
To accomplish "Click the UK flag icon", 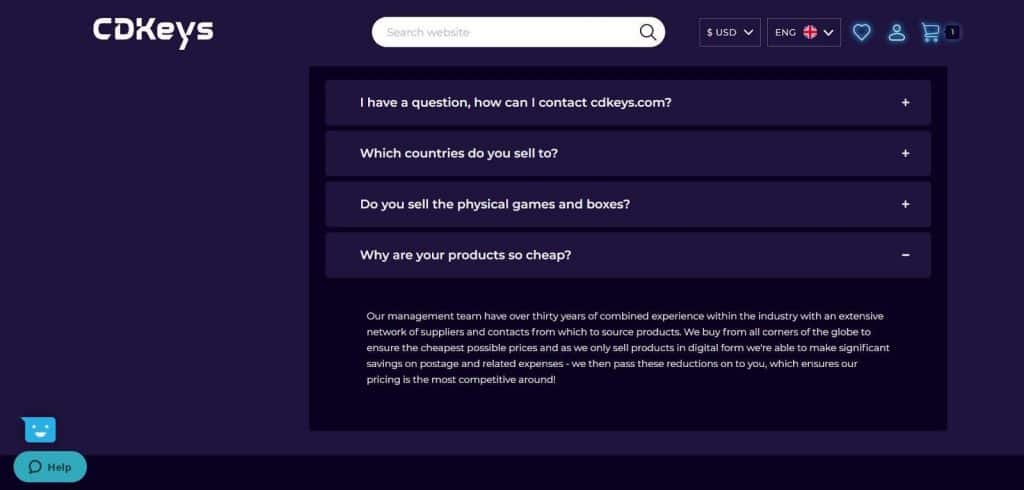I will pyautogui.click(x=810, y=32).
